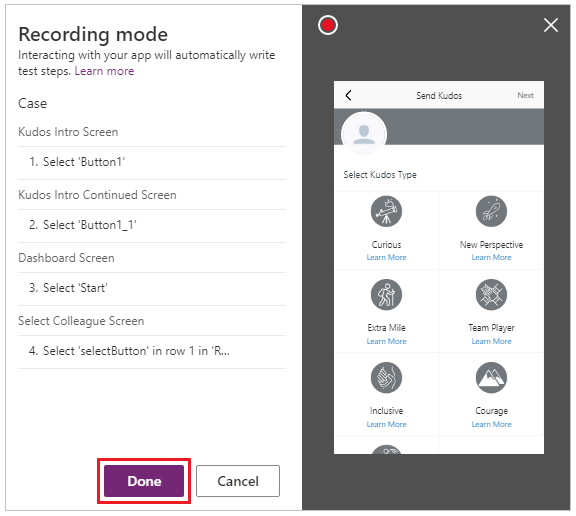This screenshot has height=516, width=576.
Task: Open Learn More under Inclusive
Action: 386,424
